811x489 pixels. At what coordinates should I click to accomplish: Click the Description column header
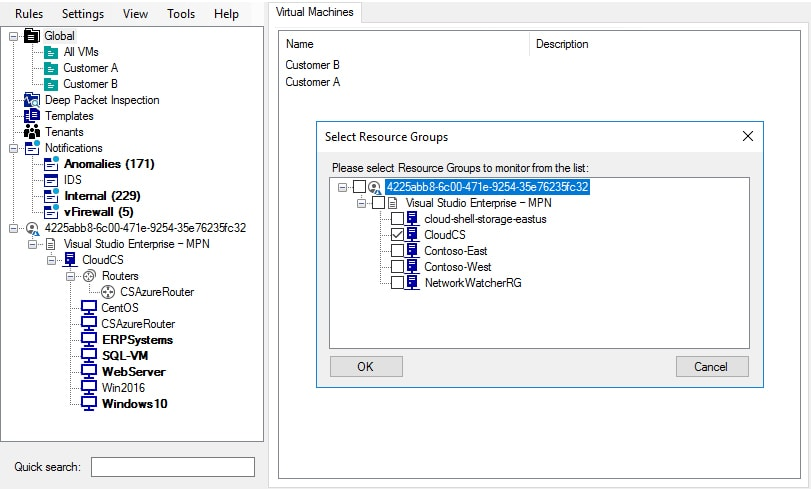664,44
